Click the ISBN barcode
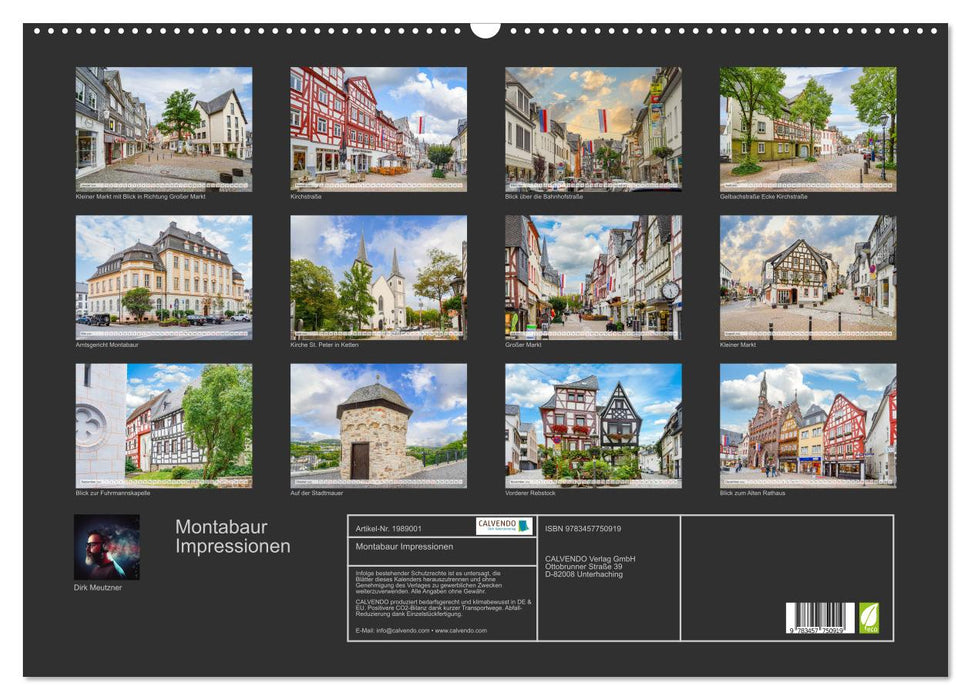 [x=820, y=617]
